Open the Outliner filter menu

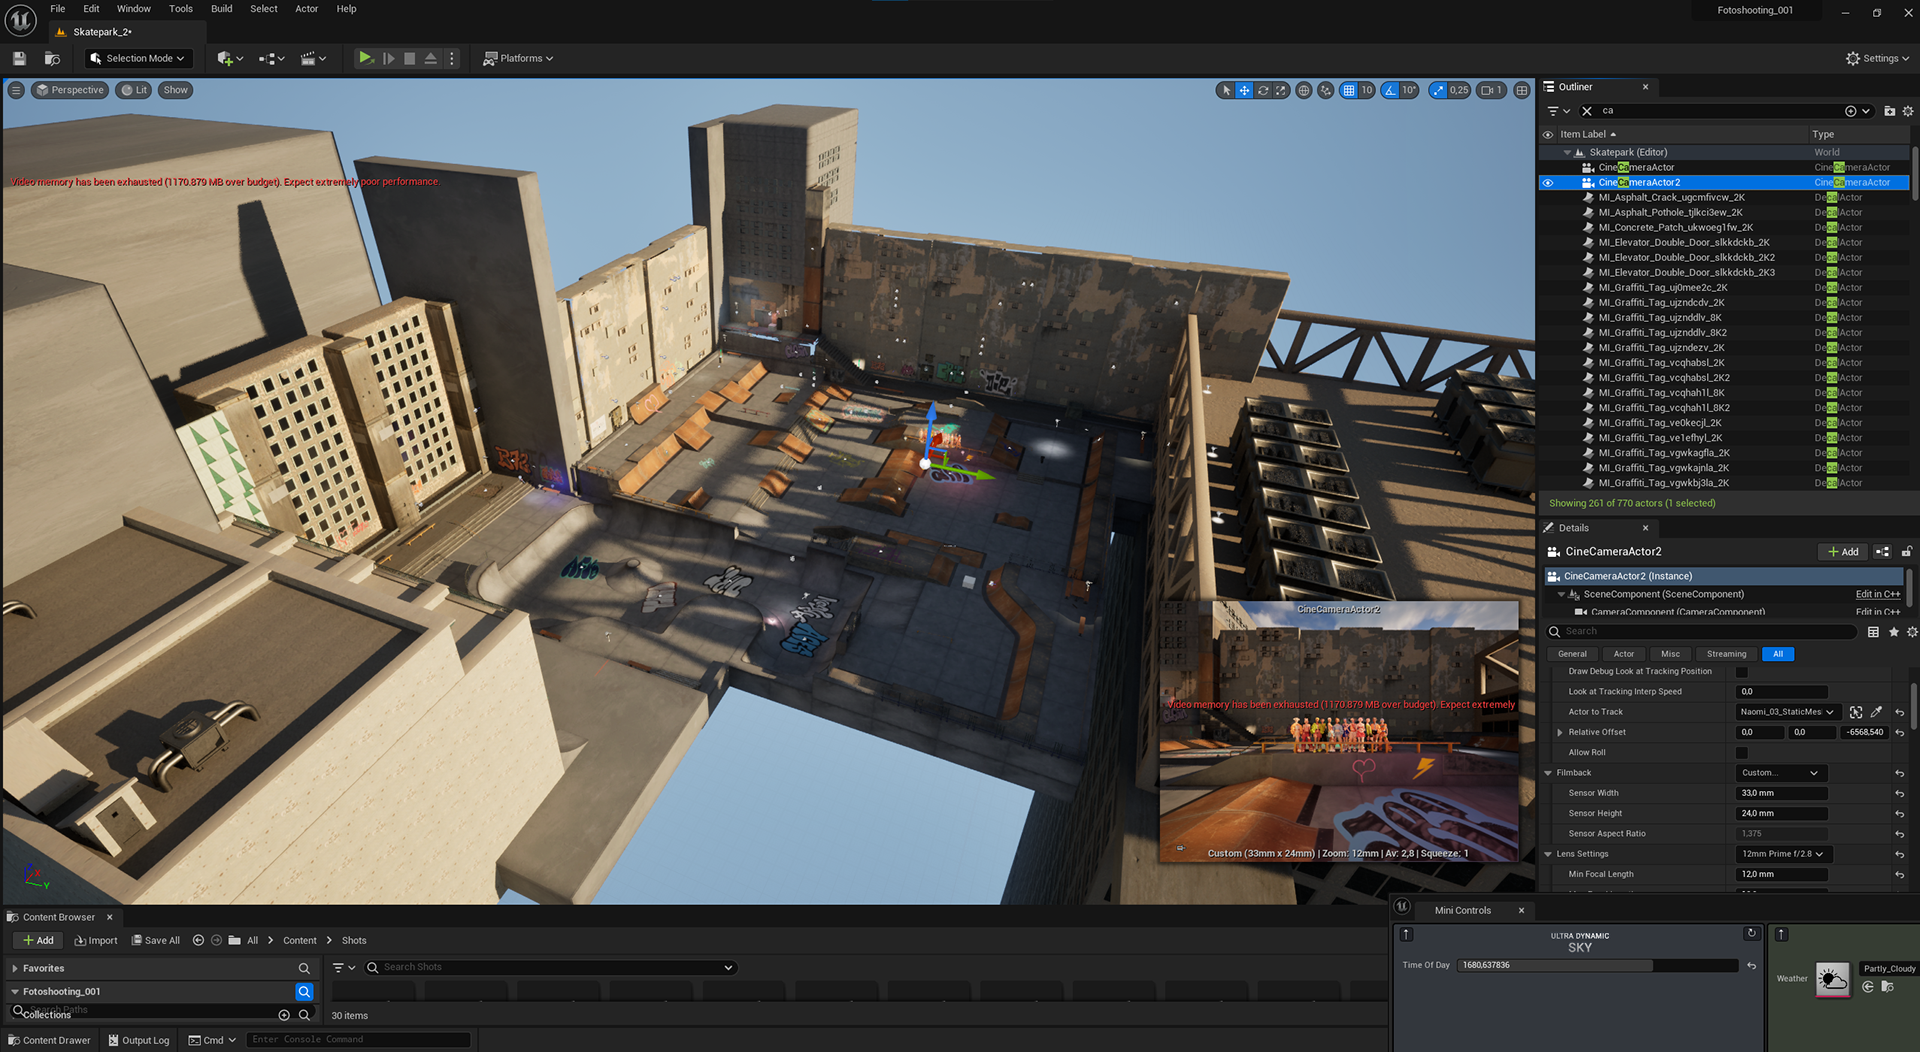(1558, 111)
